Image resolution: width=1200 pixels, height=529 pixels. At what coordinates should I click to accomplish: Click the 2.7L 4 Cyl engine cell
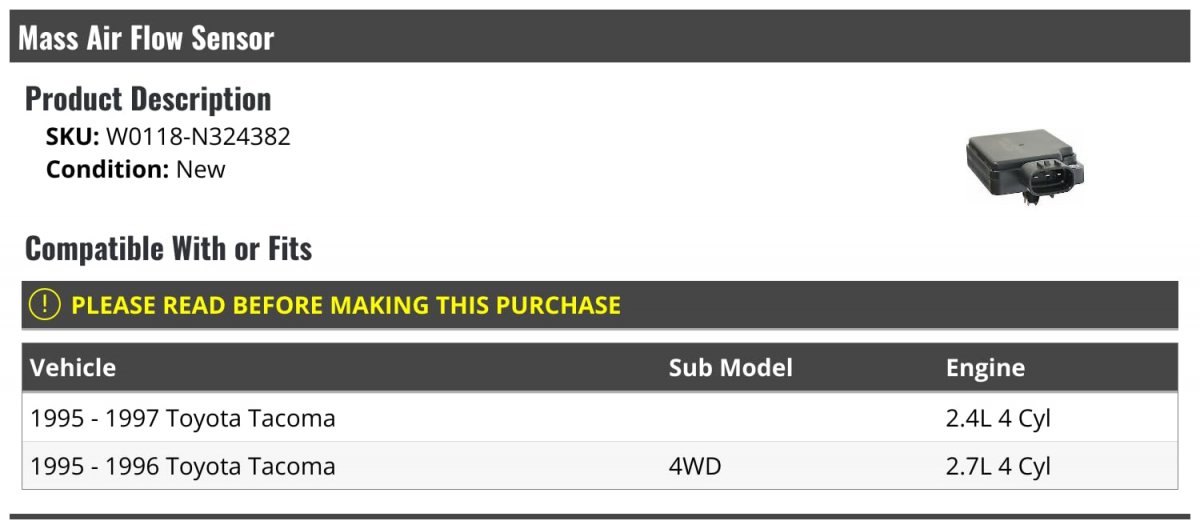(998, 466)
